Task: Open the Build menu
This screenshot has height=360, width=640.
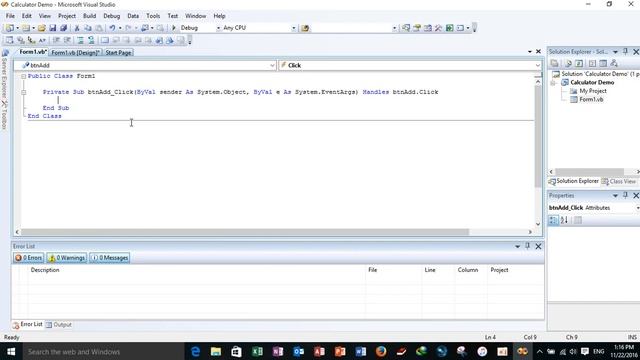Action: pos(89,16)
